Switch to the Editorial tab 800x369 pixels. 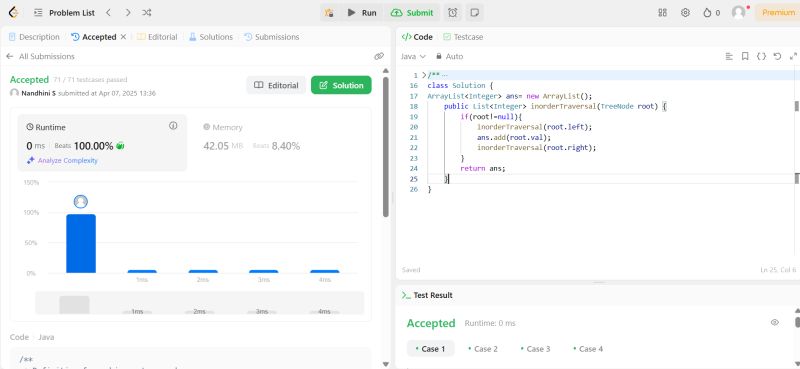[157, 37]
